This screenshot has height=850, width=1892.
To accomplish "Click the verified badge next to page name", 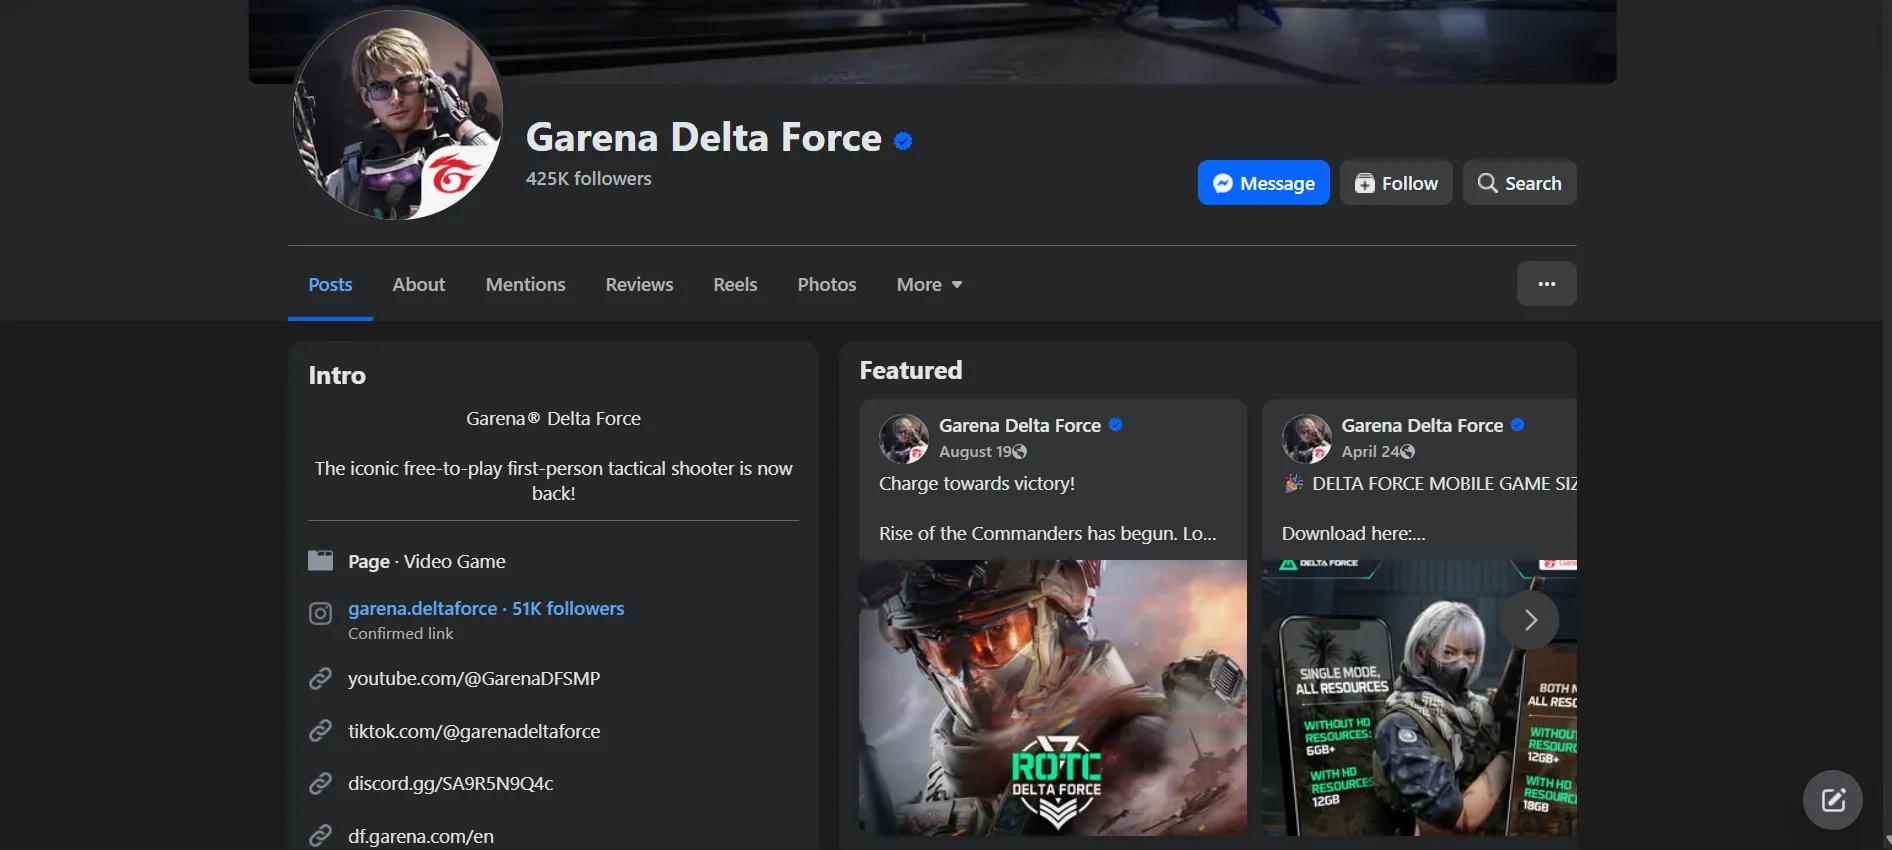I will [903, 141].
